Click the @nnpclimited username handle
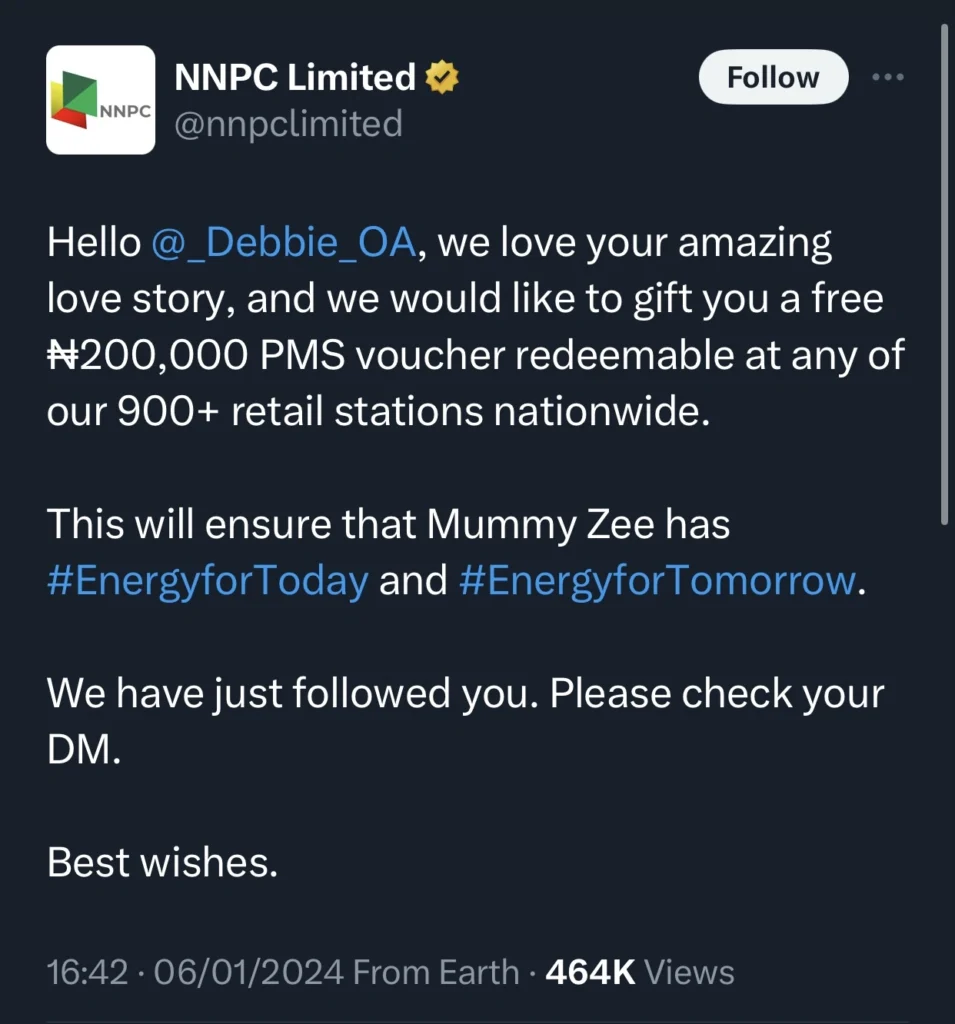This screenshot has height=1024, width=955. (x=289, y=124)
